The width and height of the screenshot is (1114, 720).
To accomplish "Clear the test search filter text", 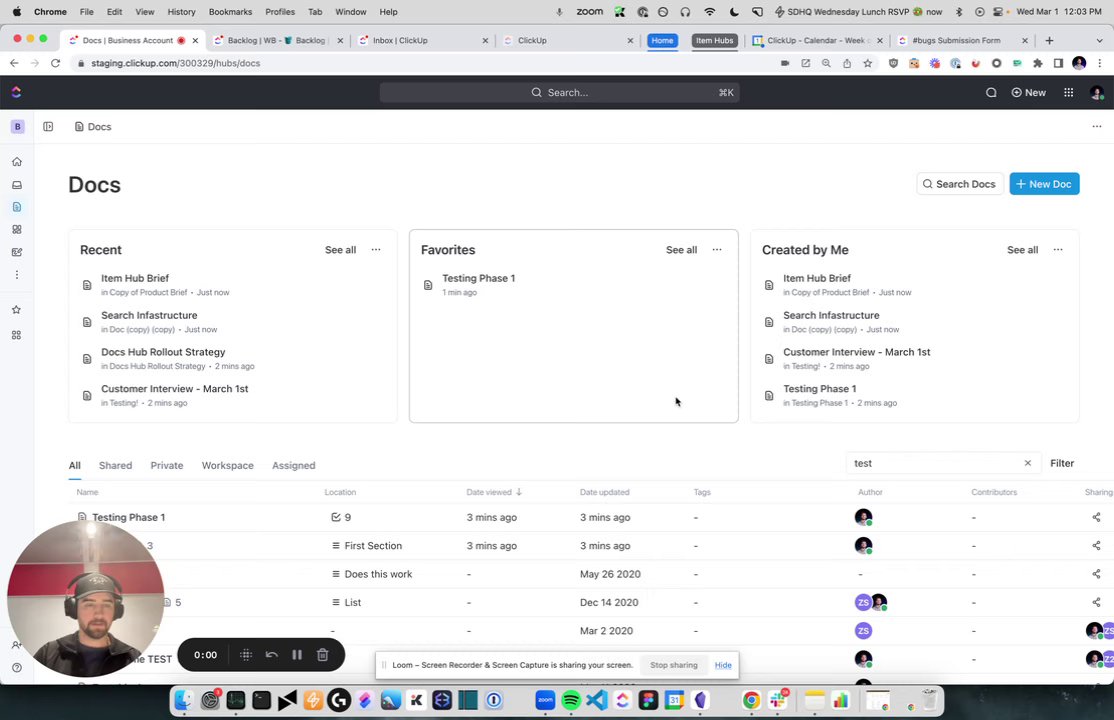I will click(1027, 463).
